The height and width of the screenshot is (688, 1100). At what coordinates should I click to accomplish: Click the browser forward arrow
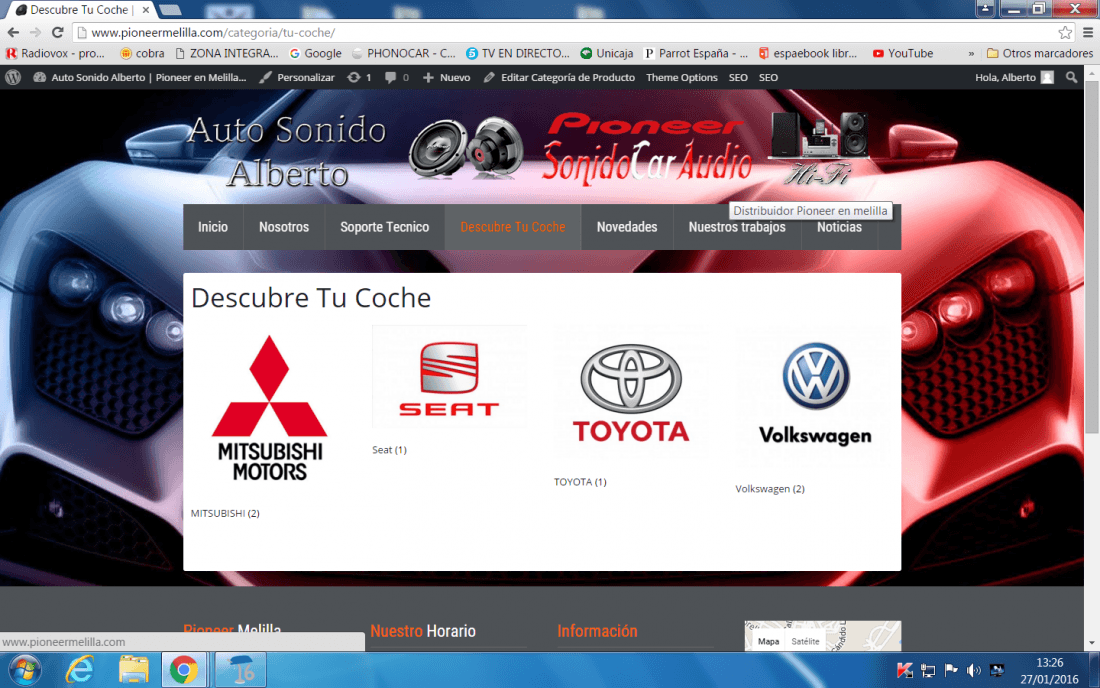[35, 32]
